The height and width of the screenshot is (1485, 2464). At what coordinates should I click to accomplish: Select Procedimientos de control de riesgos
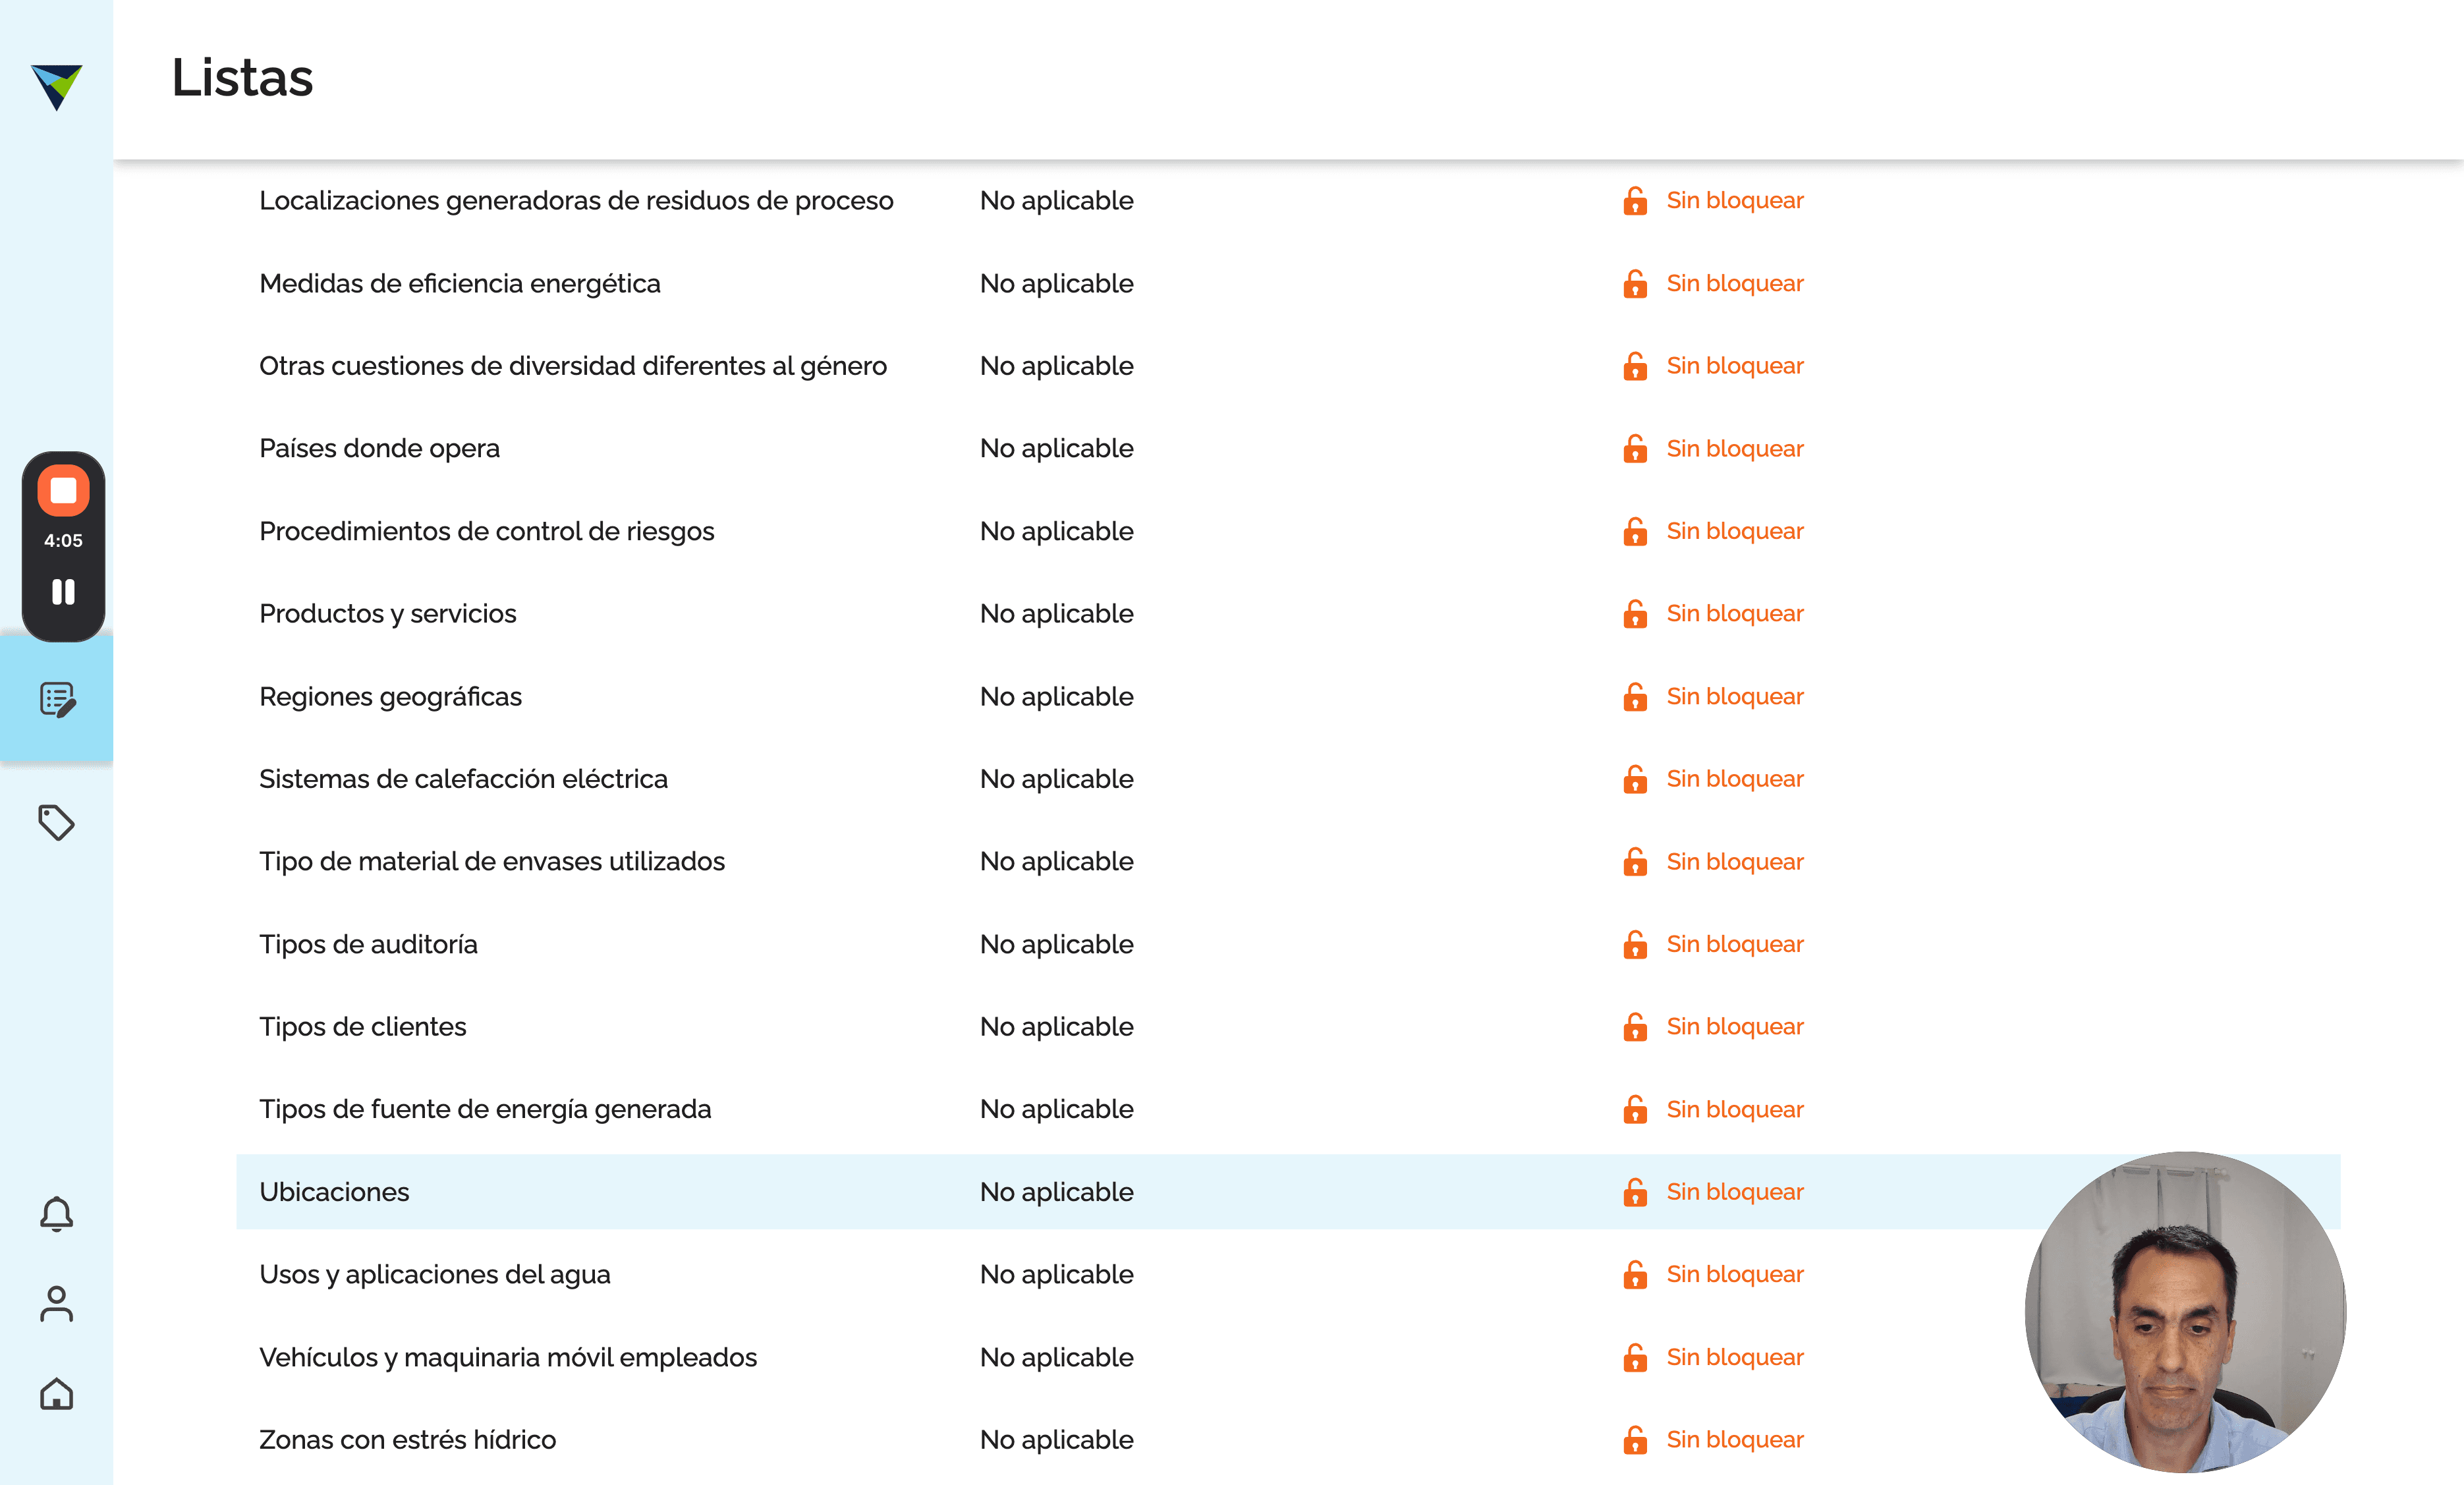(x=487, y=531)
